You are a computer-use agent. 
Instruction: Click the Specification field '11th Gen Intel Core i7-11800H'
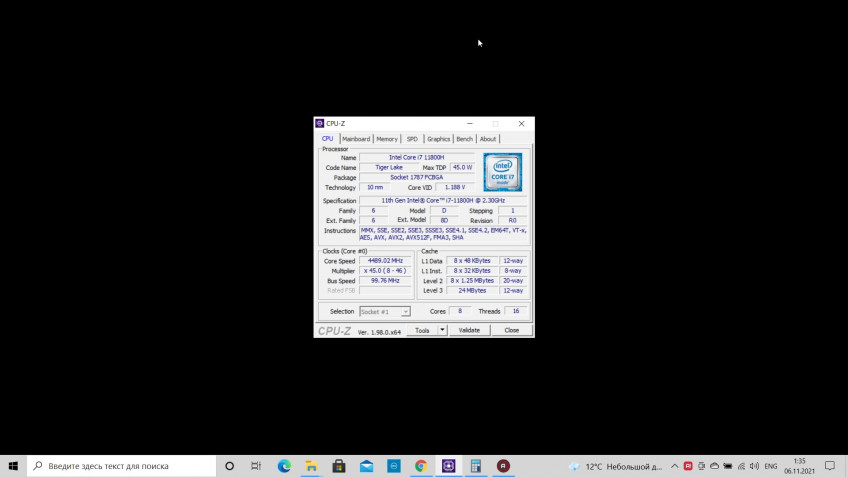tap(443, 201)
